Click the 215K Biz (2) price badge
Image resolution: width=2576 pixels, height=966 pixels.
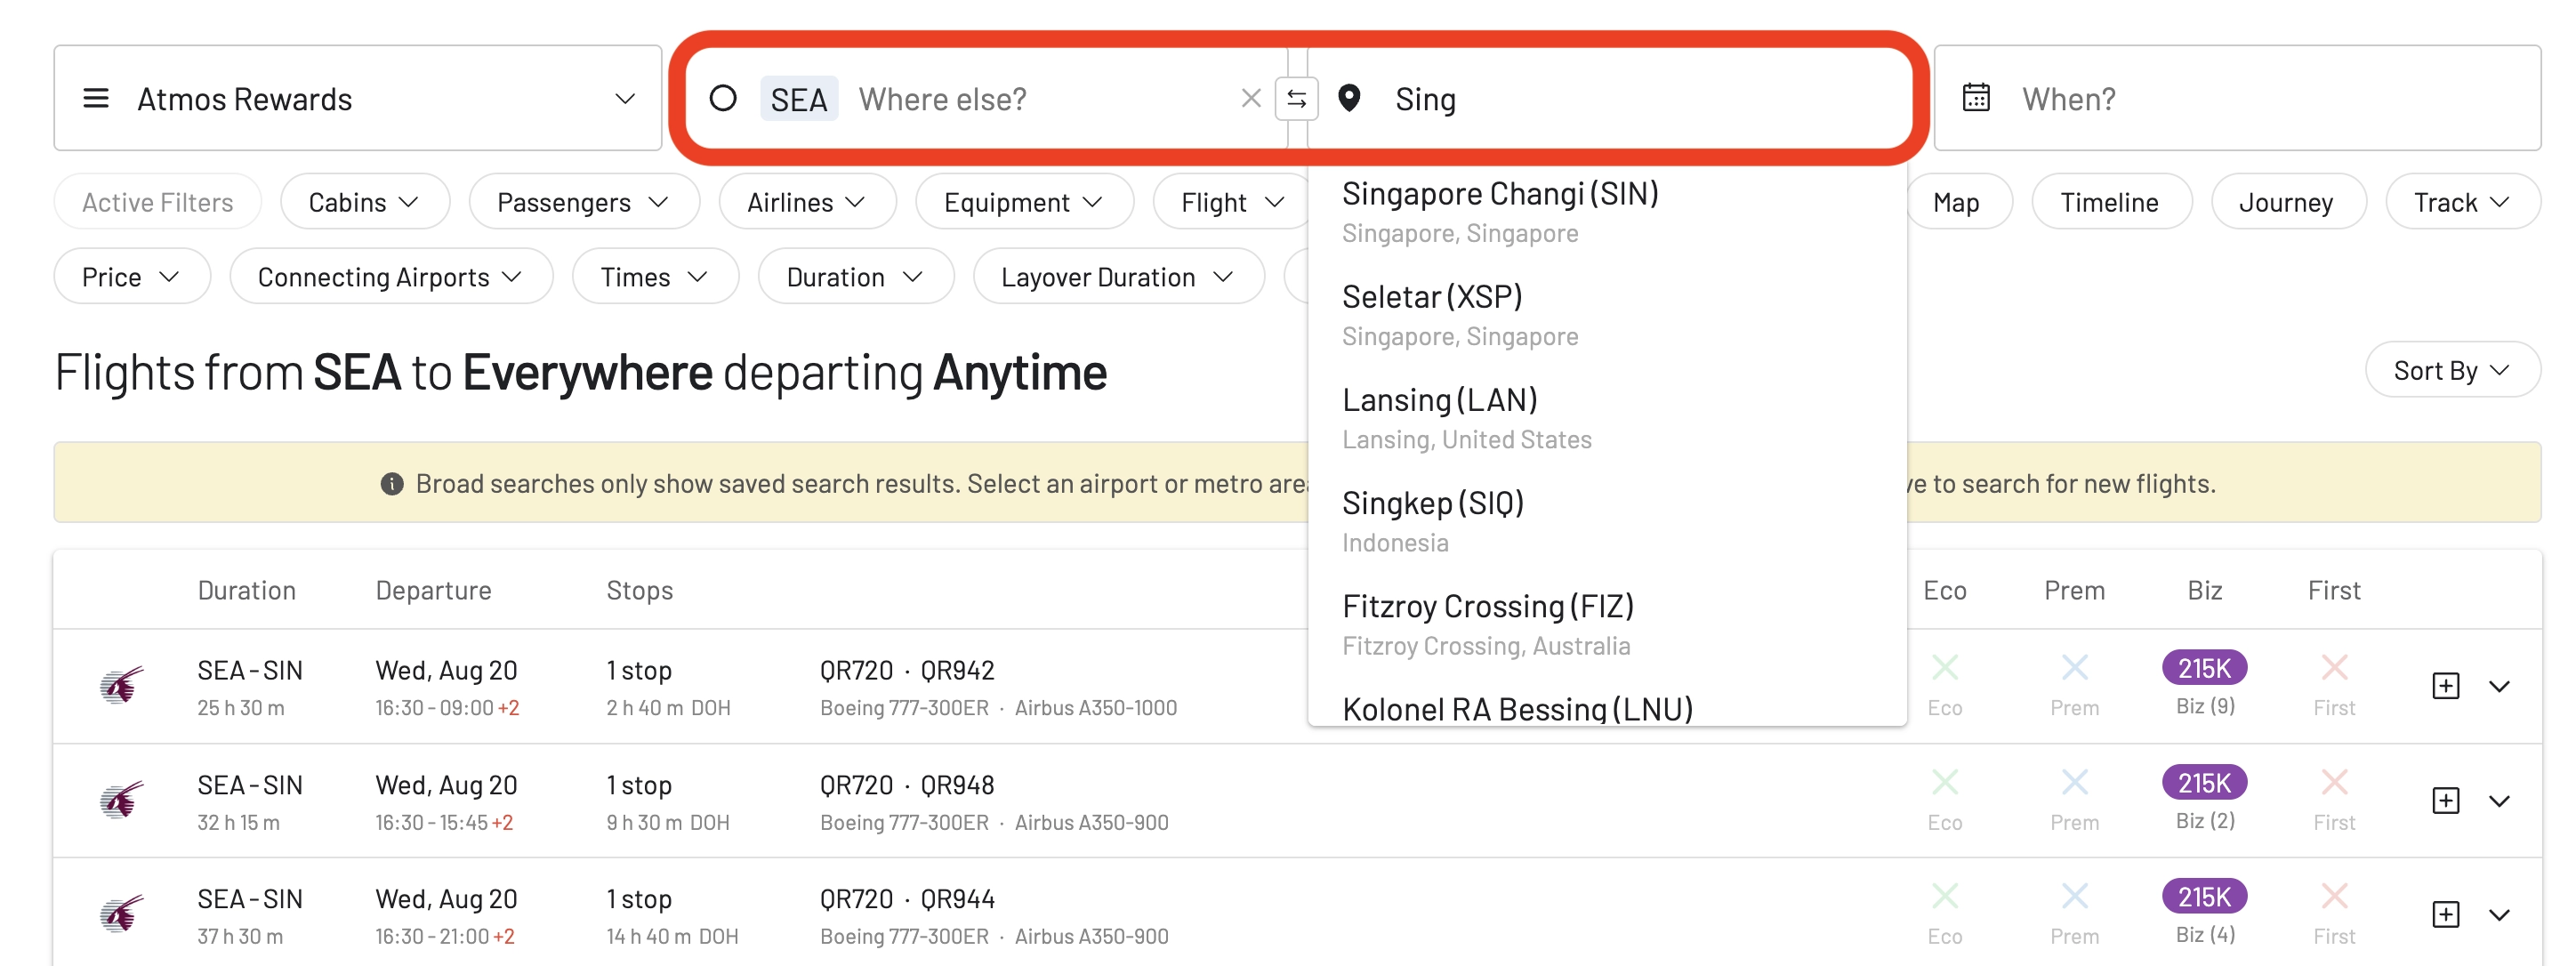tap(2204, 783)
